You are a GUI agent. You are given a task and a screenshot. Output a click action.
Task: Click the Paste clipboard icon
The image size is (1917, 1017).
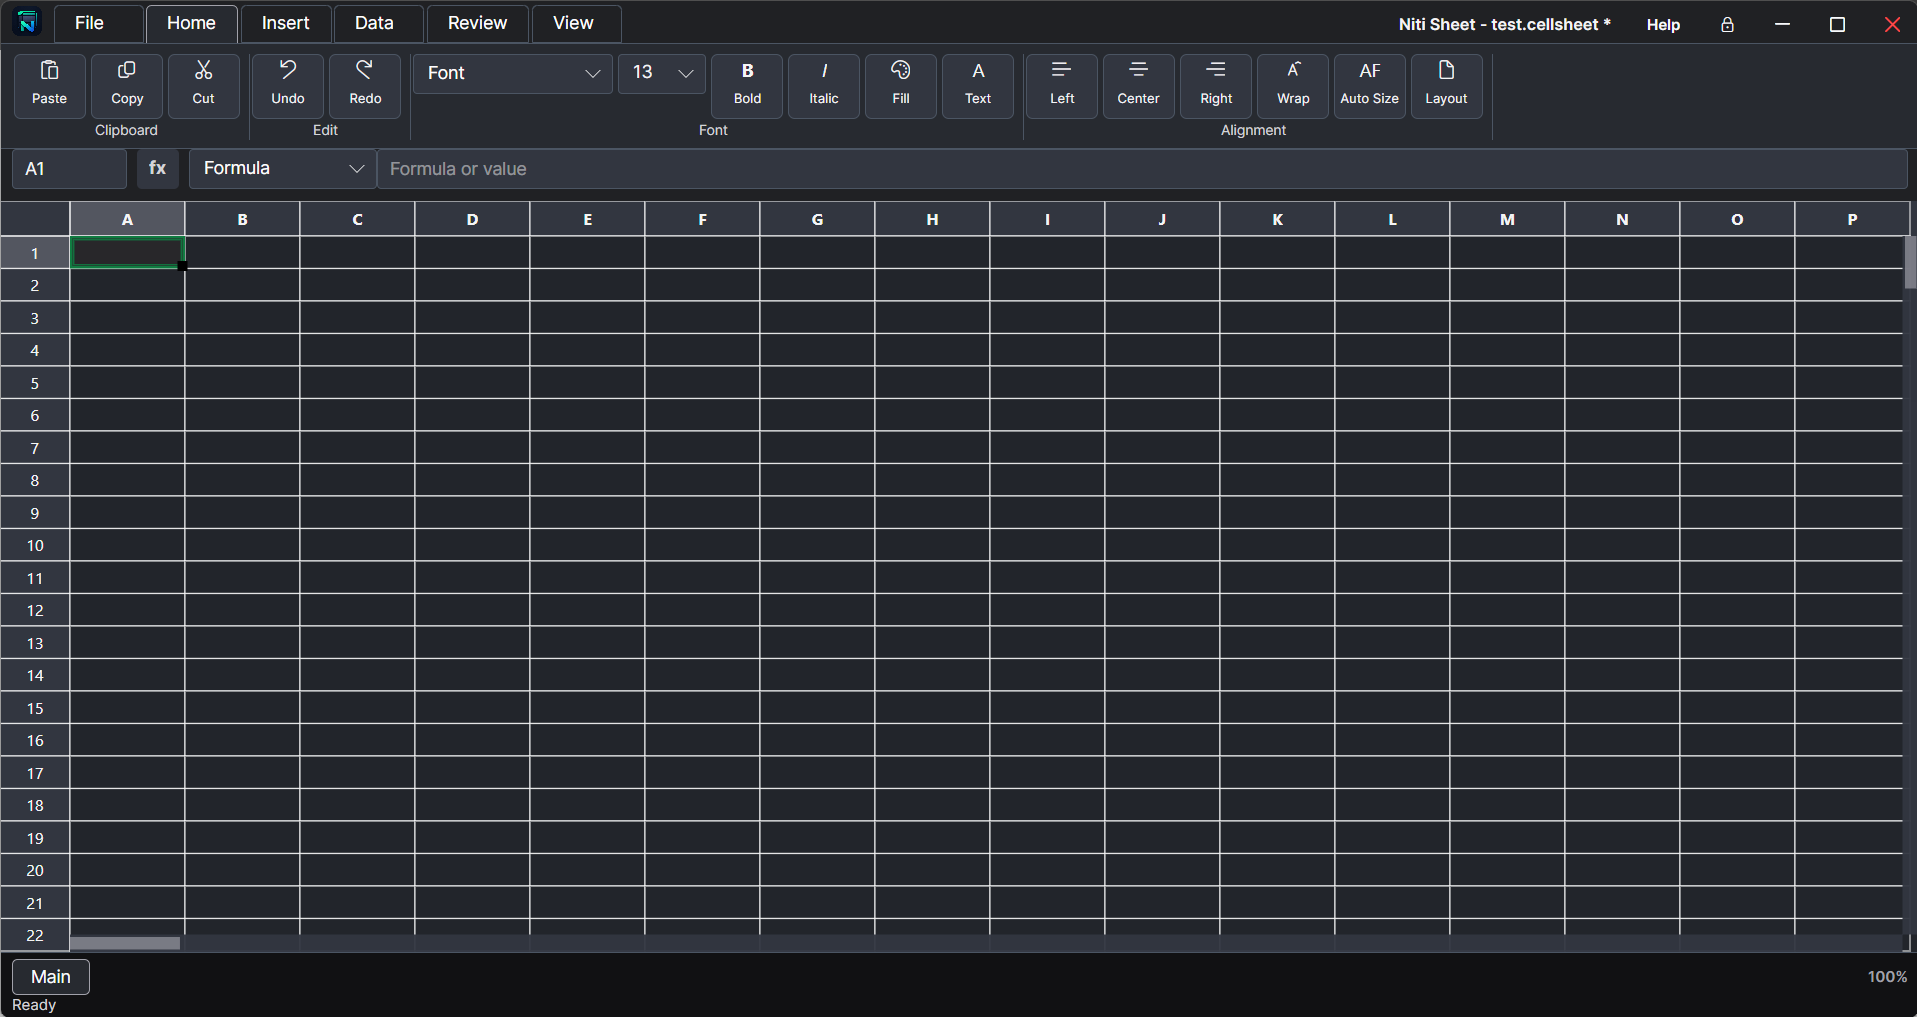[x=49, y=85]
